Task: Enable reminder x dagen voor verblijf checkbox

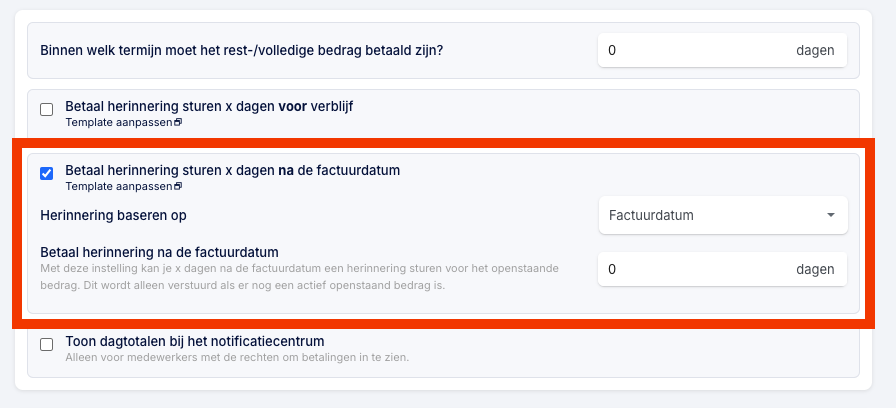Action: pyautogui.click(x=46, y=109)
